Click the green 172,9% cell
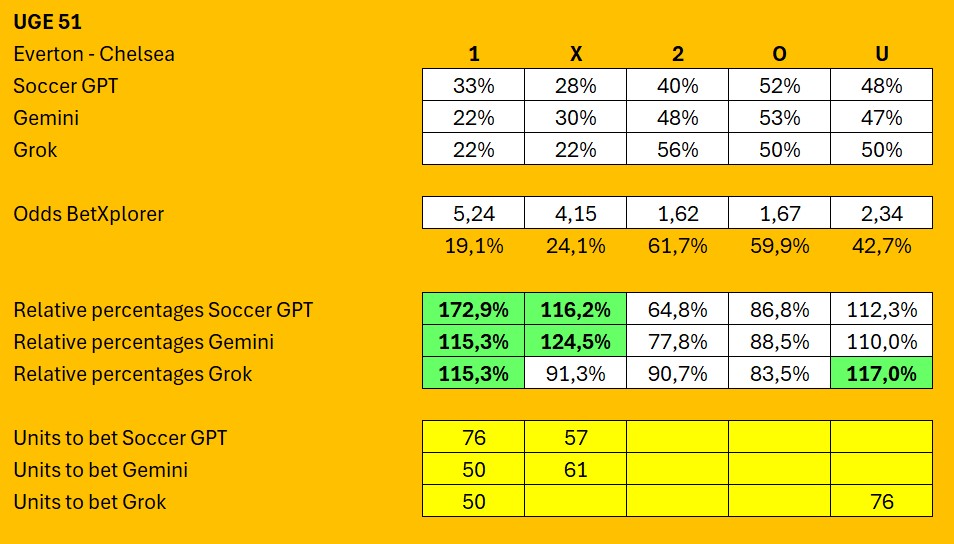 473,309
